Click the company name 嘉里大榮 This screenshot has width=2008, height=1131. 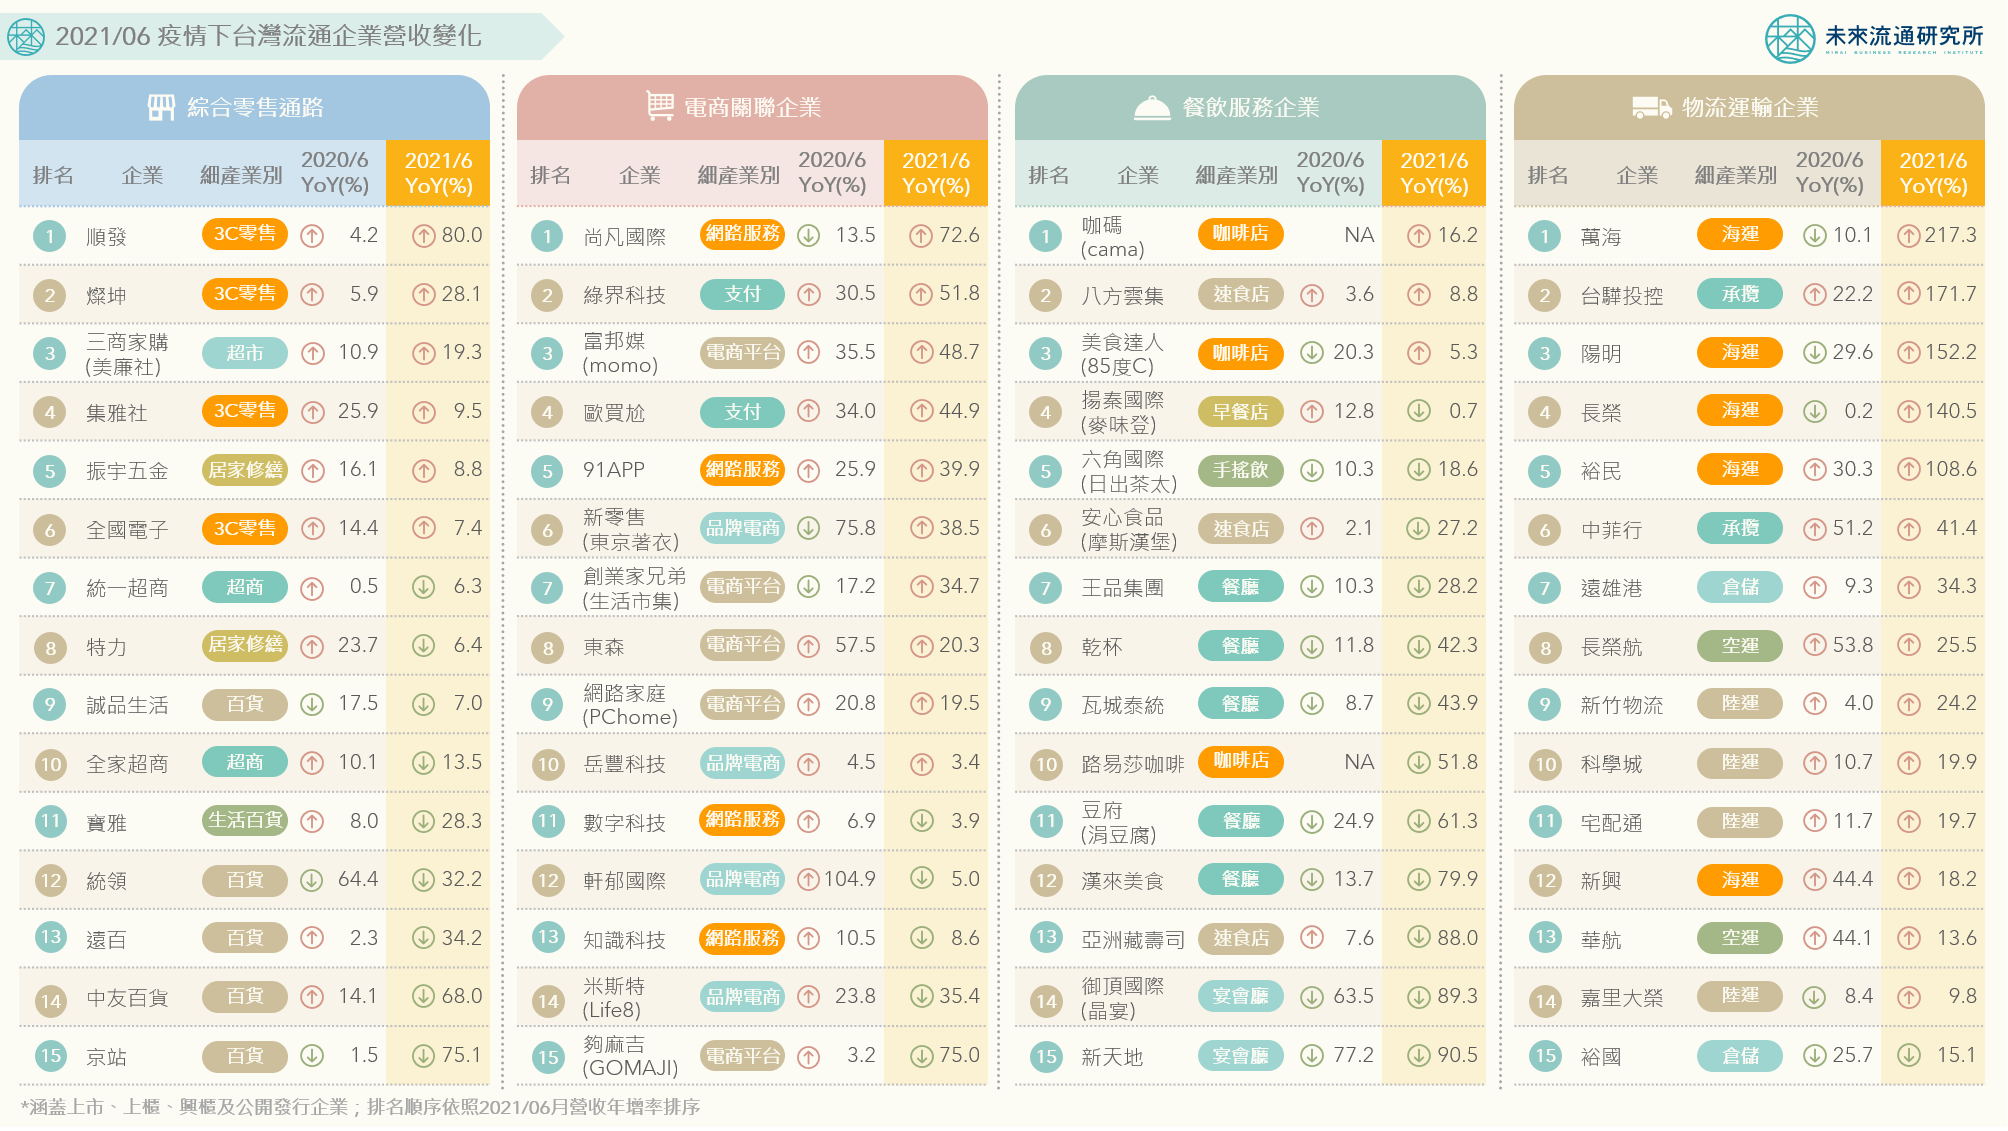tap(1622, 999)
